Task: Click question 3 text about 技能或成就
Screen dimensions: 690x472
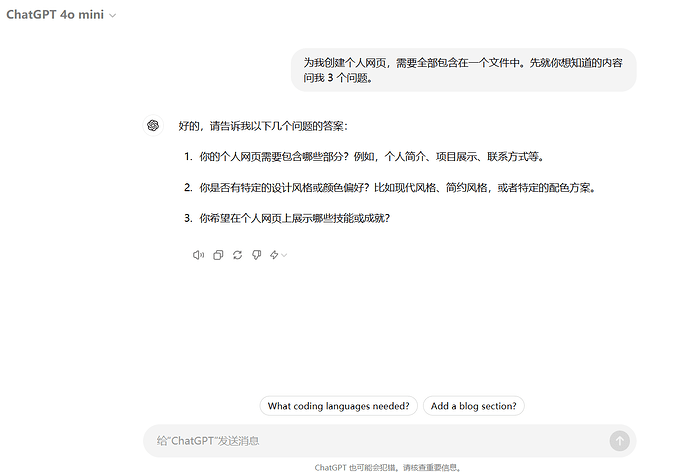Action: (294, 218)
